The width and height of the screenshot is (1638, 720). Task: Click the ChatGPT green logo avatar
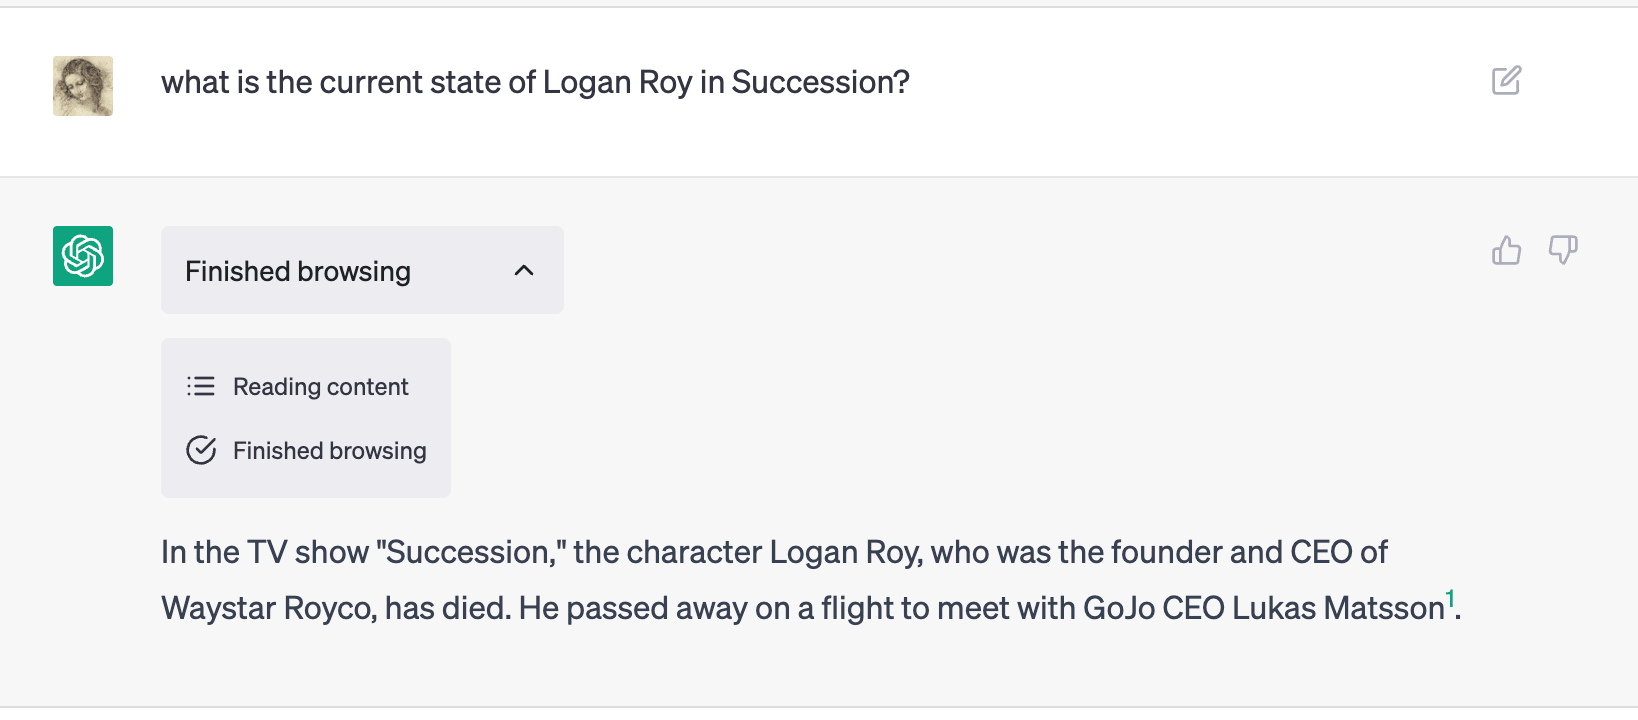coord(83,256)
